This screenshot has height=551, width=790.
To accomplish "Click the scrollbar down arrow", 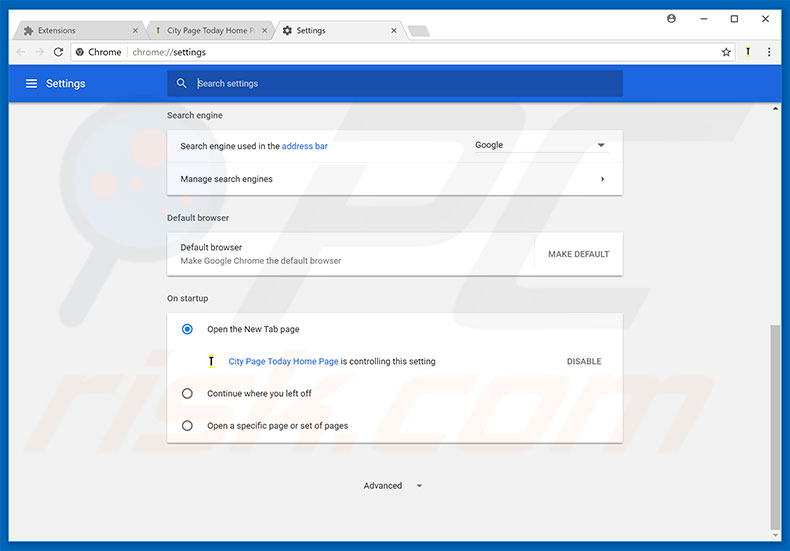I will 775,535.
